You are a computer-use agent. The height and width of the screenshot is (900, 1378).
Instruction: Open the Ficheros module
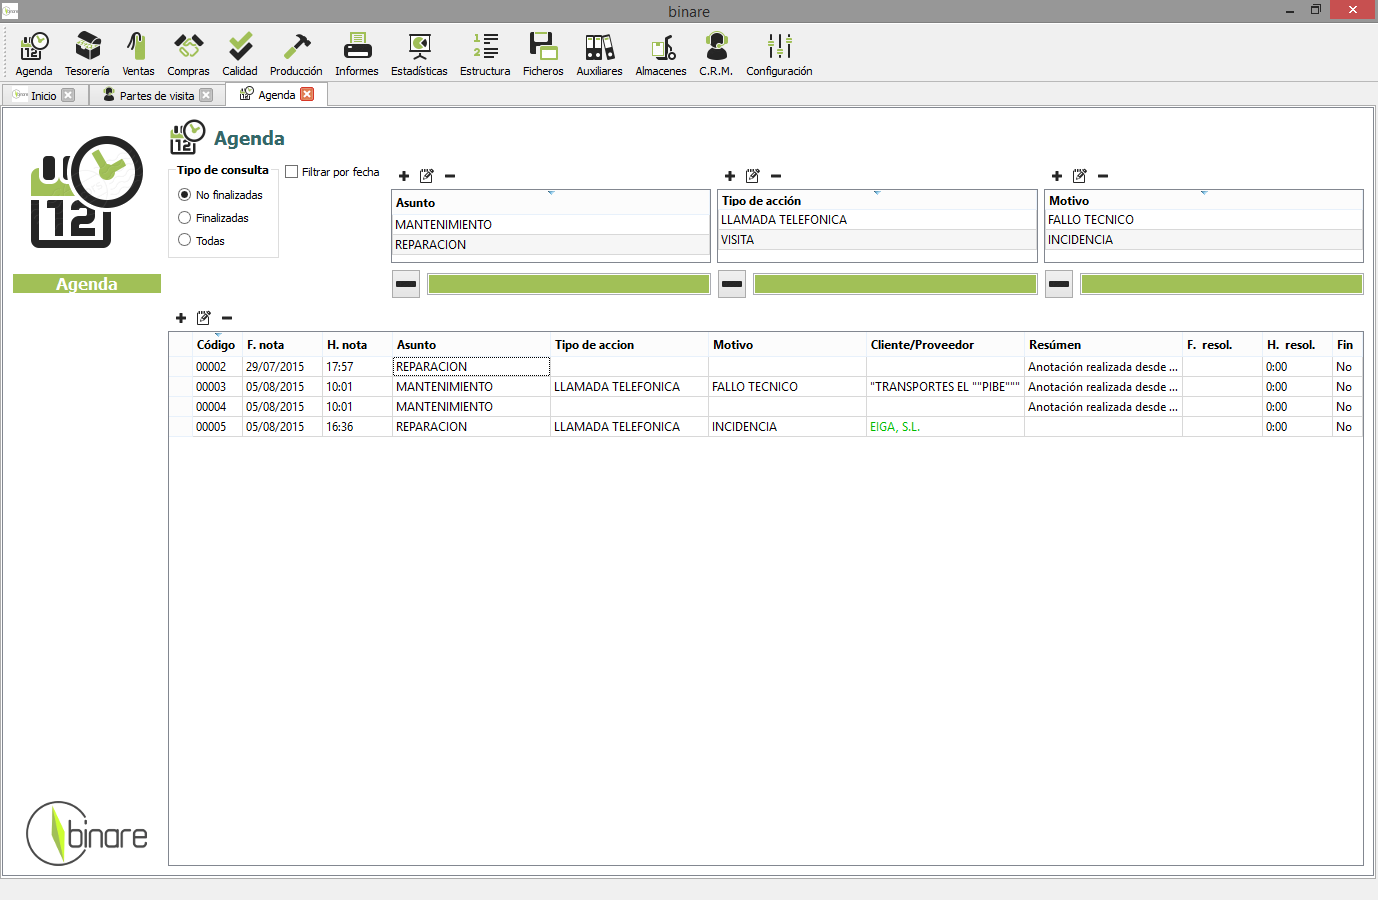543,54
